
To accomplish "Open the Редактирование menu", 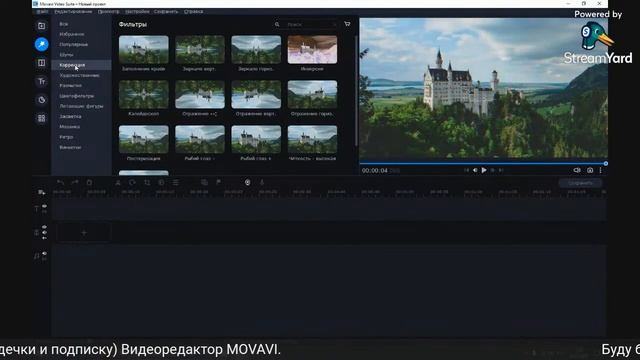I will tap(73, 12).
